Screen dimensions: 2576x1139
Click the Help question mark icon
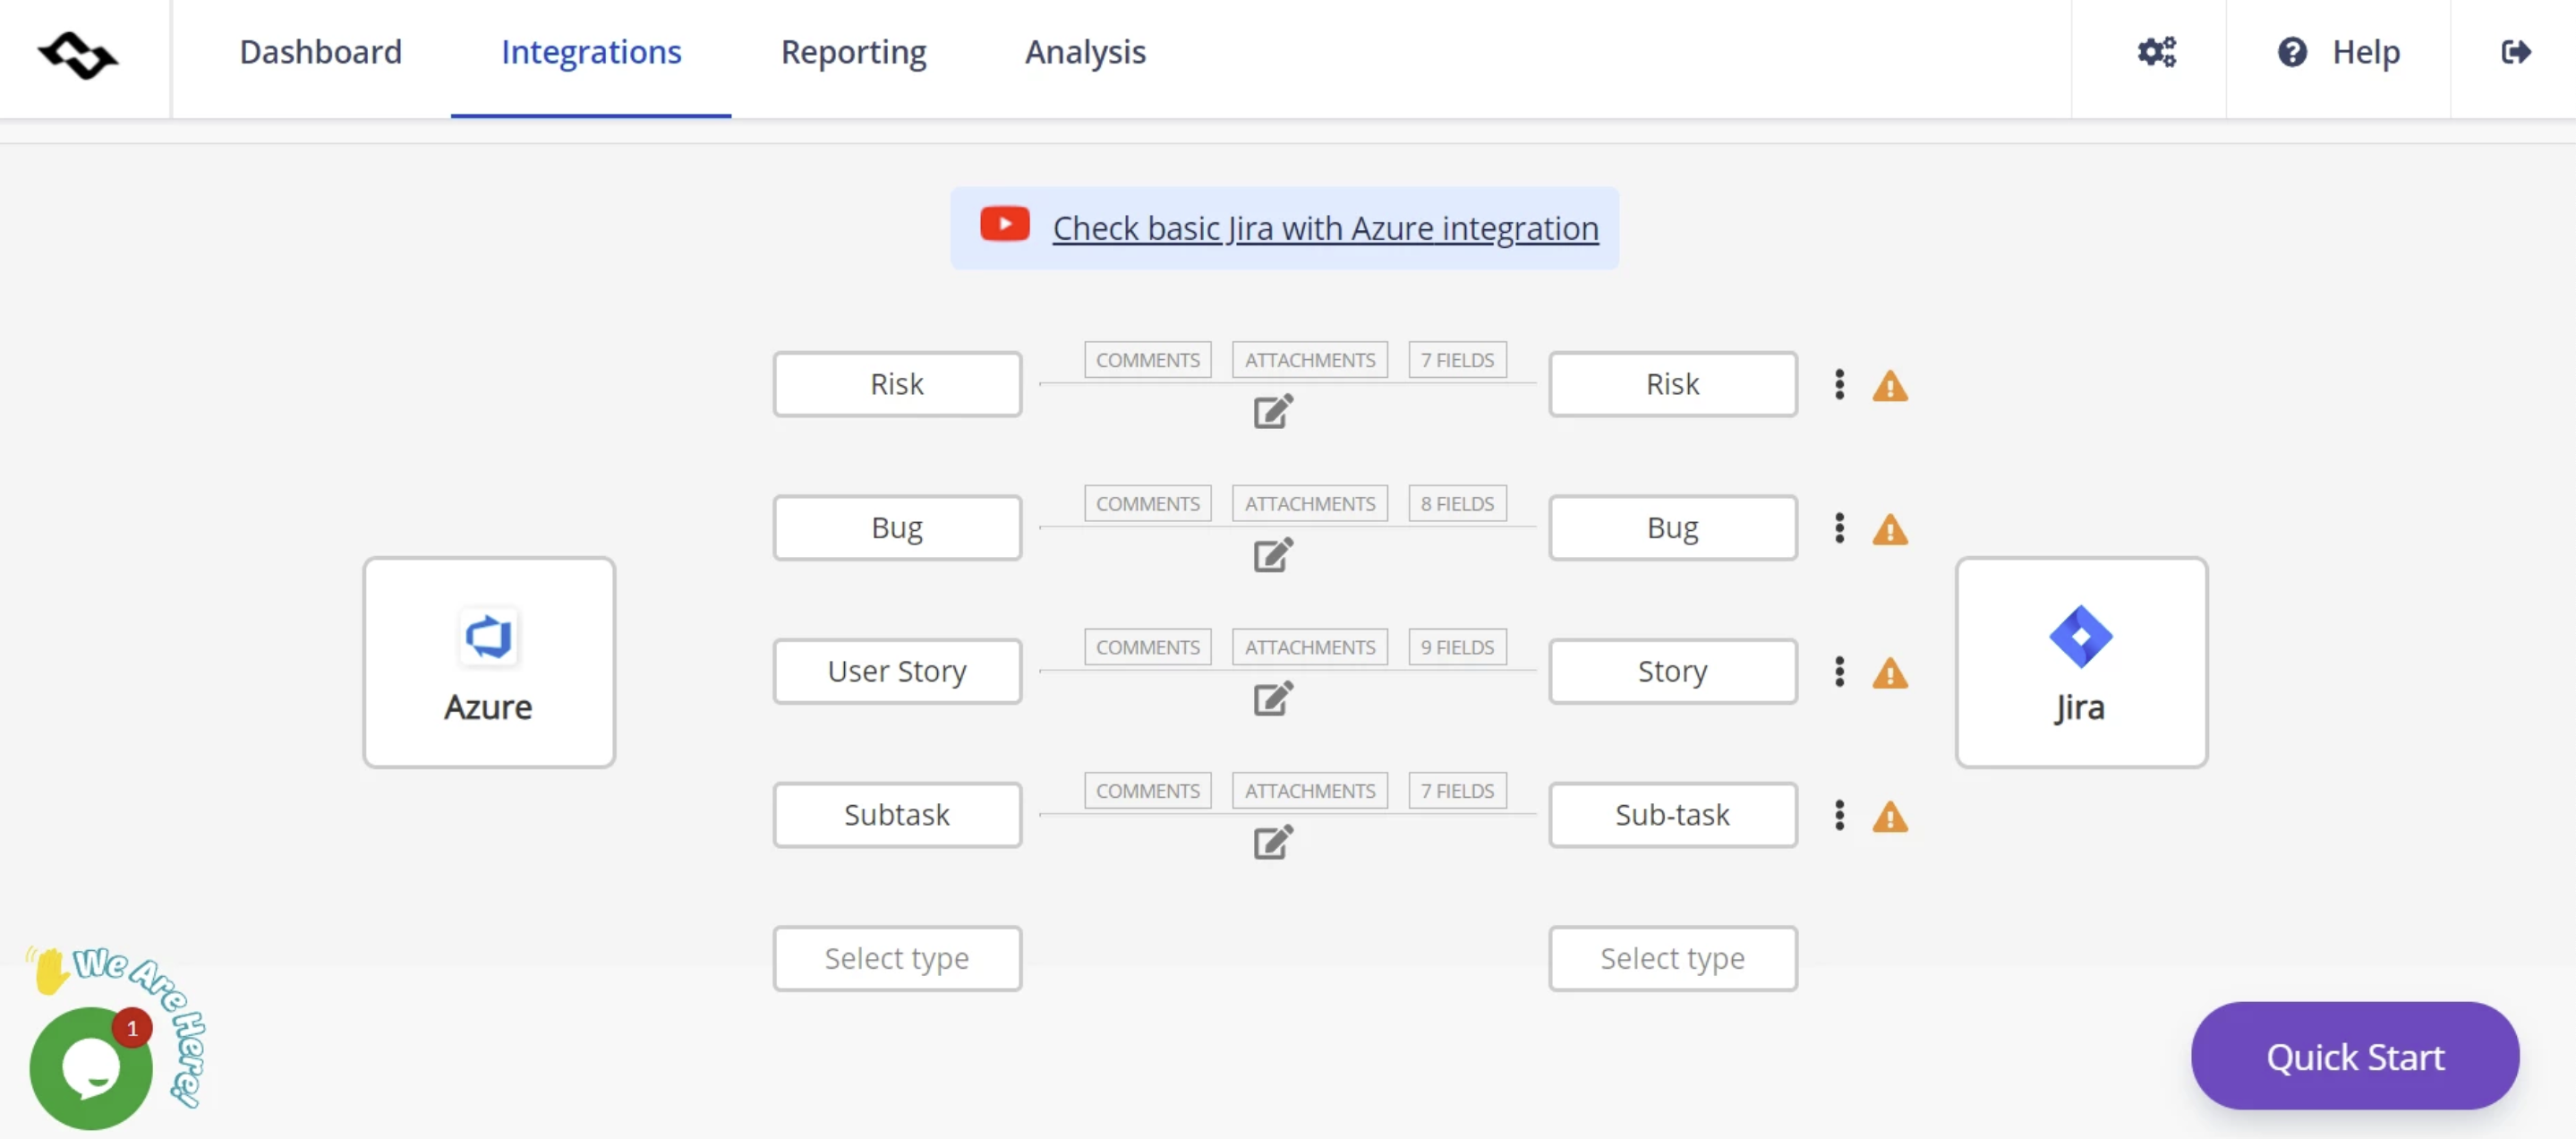(2292, 52)
